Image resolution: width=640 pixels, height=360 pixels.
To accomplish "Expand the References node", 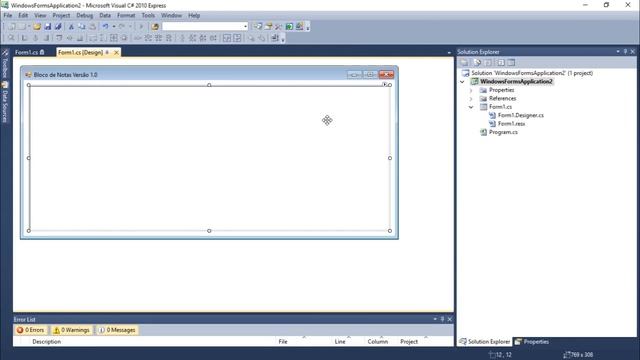I will click(471, 98).
